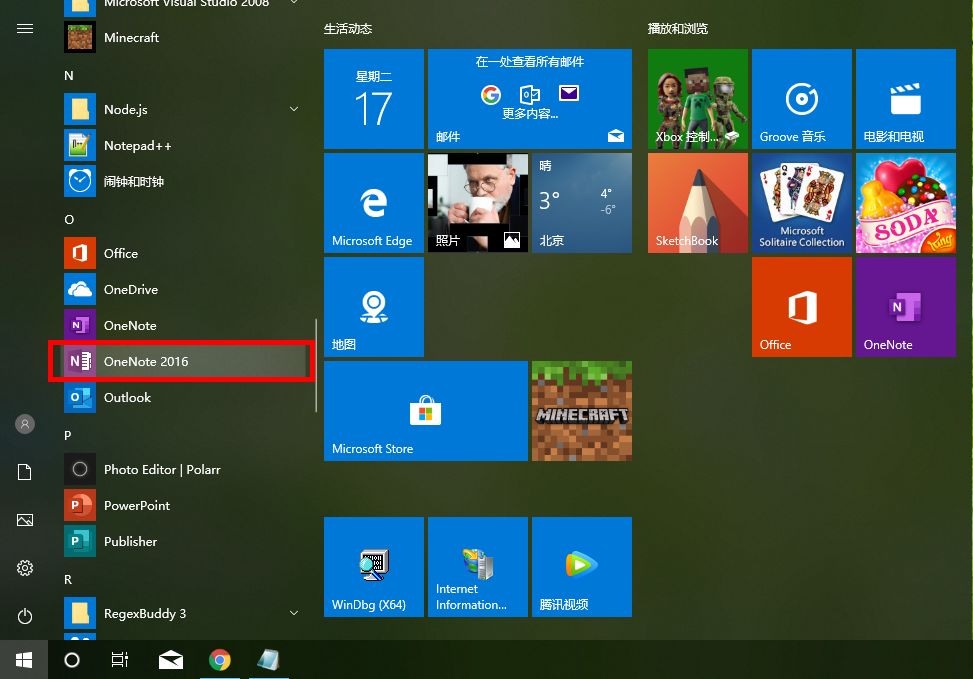
Task: Open the 地图 maps tile
Action: pyautogui.click(x=374, y=307)
